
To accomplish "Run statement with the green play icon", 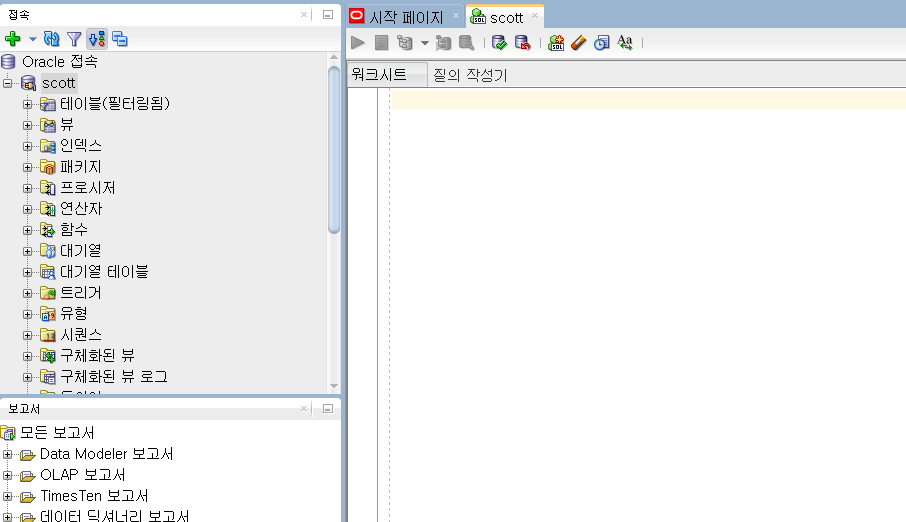I will tap(358, 43).
